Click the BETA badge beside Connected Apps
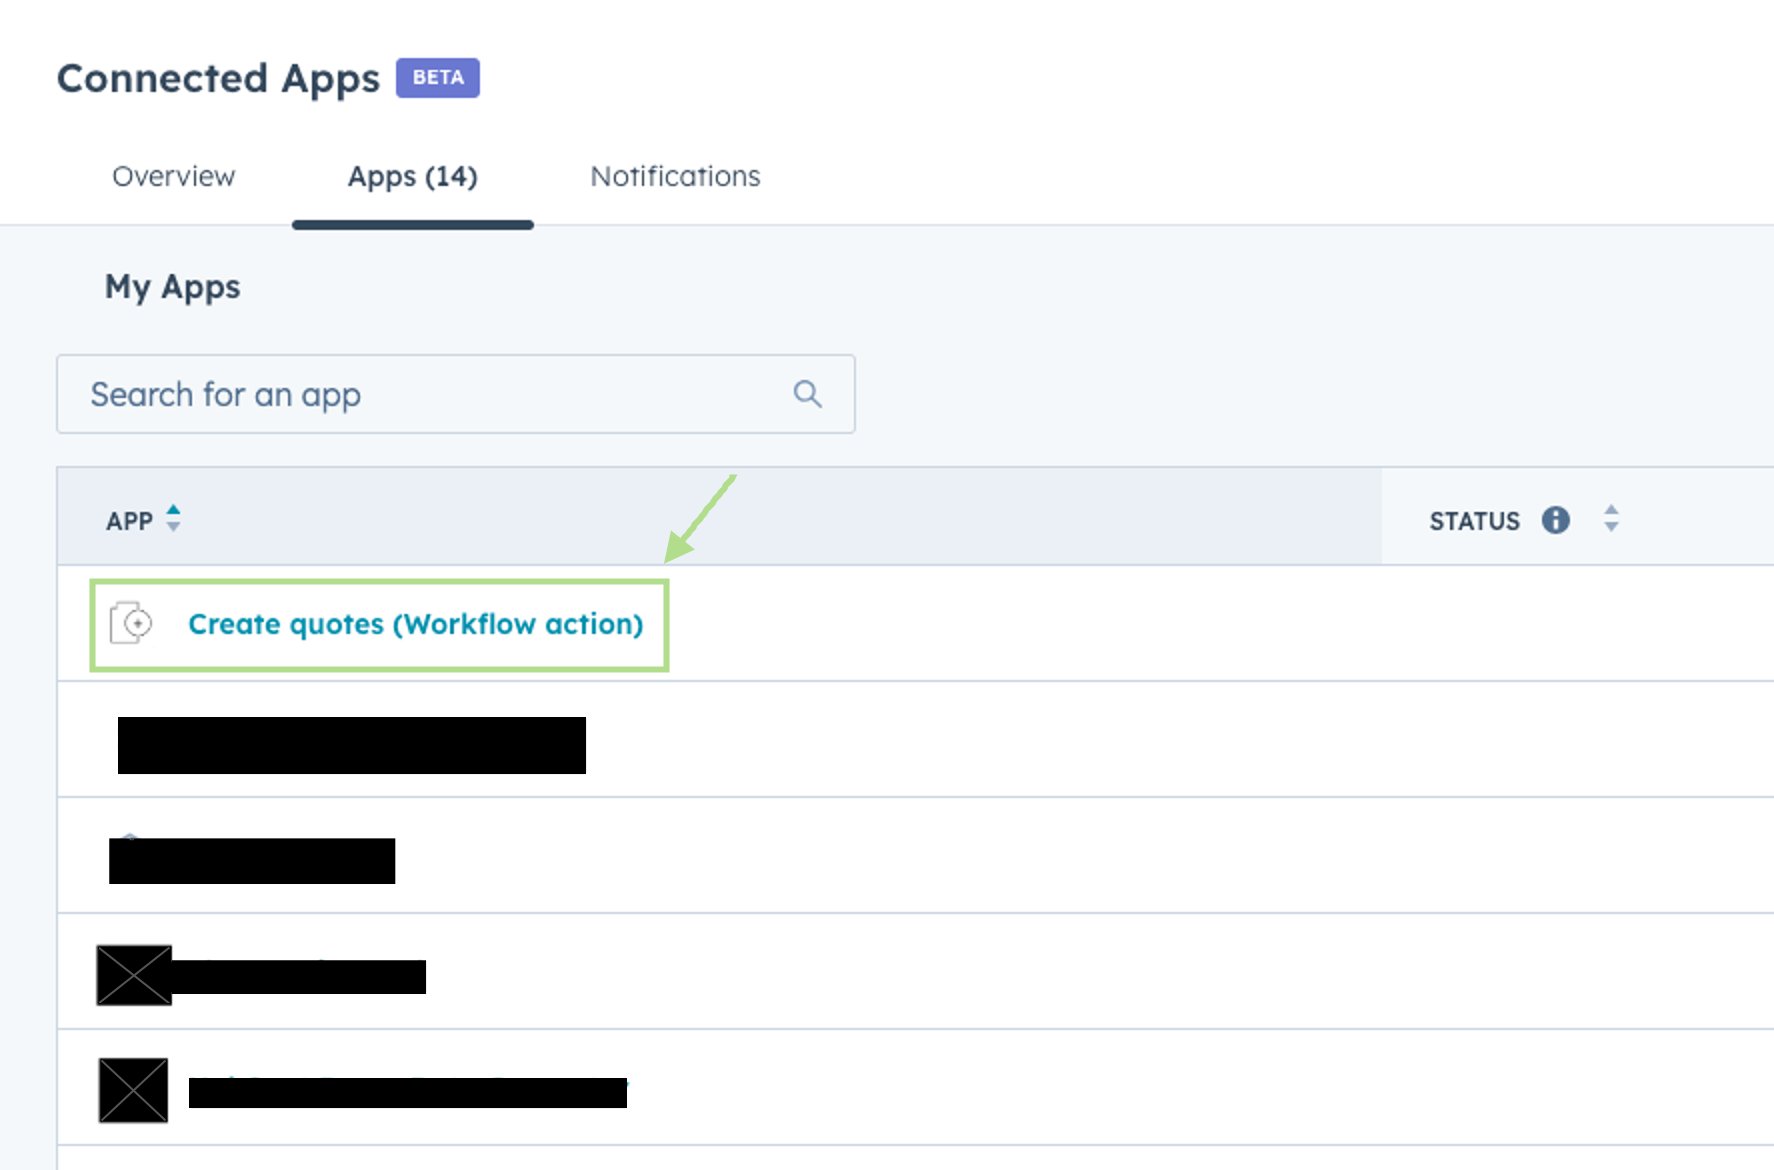1774x1170 pixels. 437,78
